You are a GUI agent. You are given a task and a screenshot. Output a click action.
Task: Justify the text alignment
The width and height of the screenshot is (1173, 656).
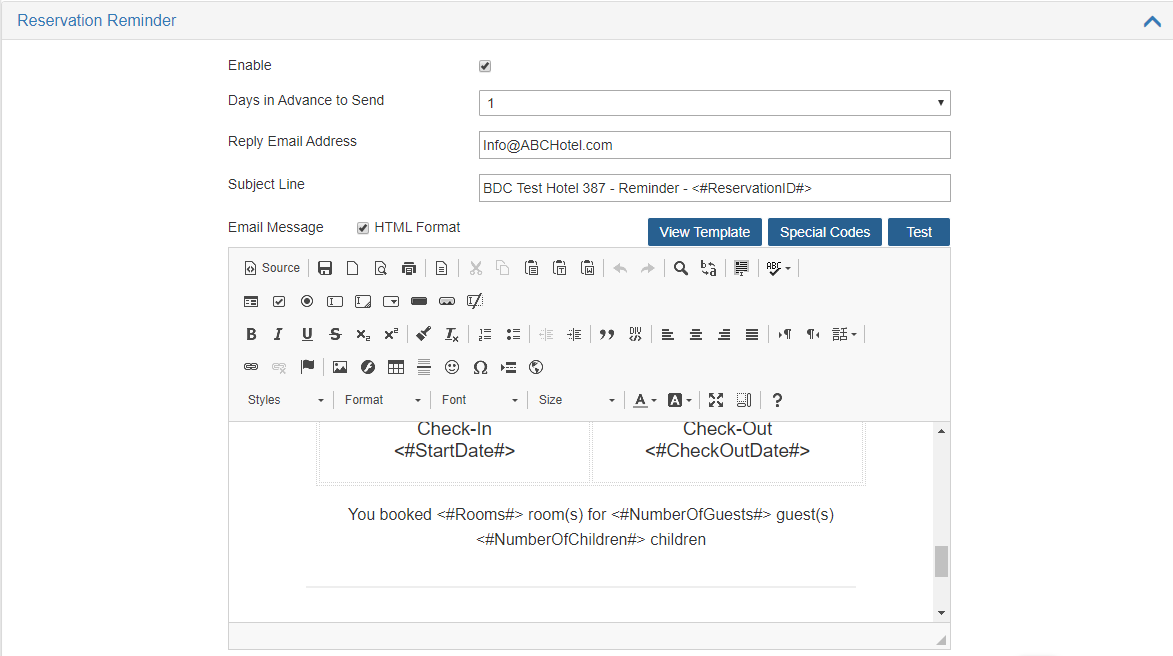(x=752, y=334)
